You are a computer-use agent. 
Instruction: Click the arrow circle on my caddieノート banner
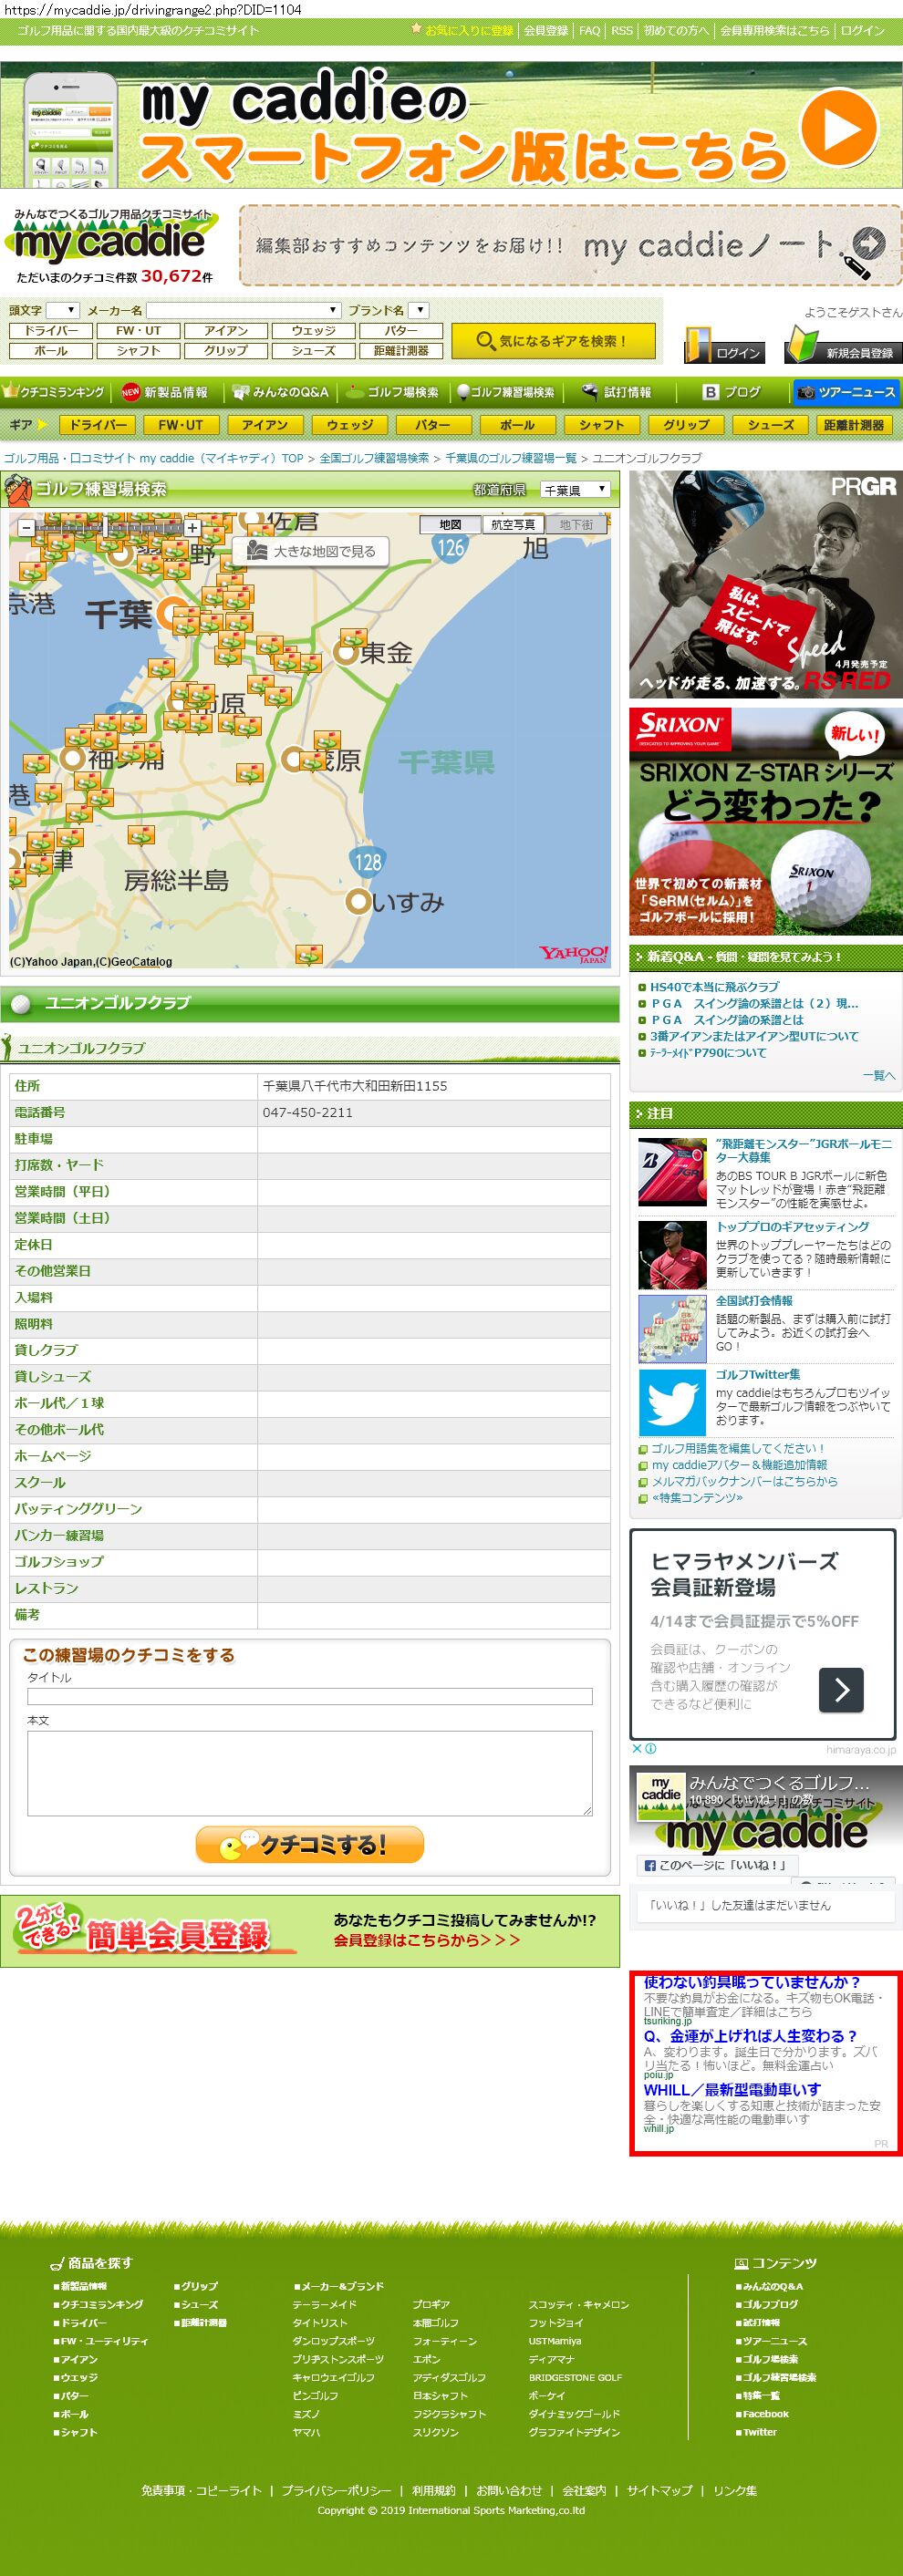point(868,244)
